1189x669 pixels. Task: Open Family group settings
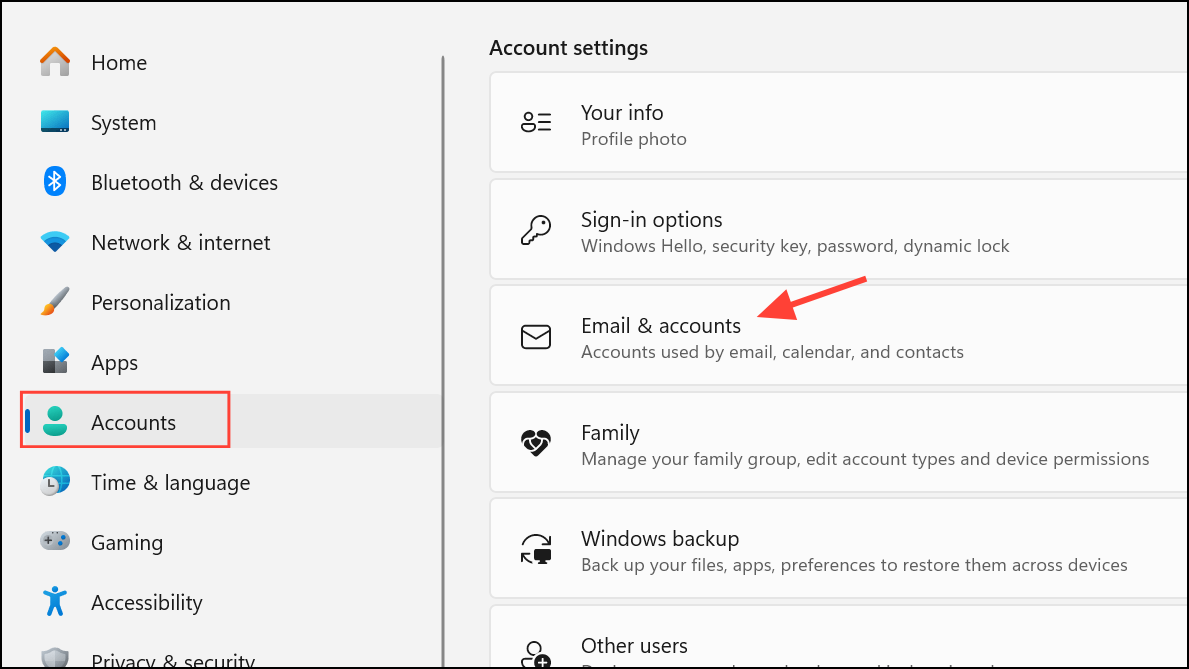(x=839, y=442)
